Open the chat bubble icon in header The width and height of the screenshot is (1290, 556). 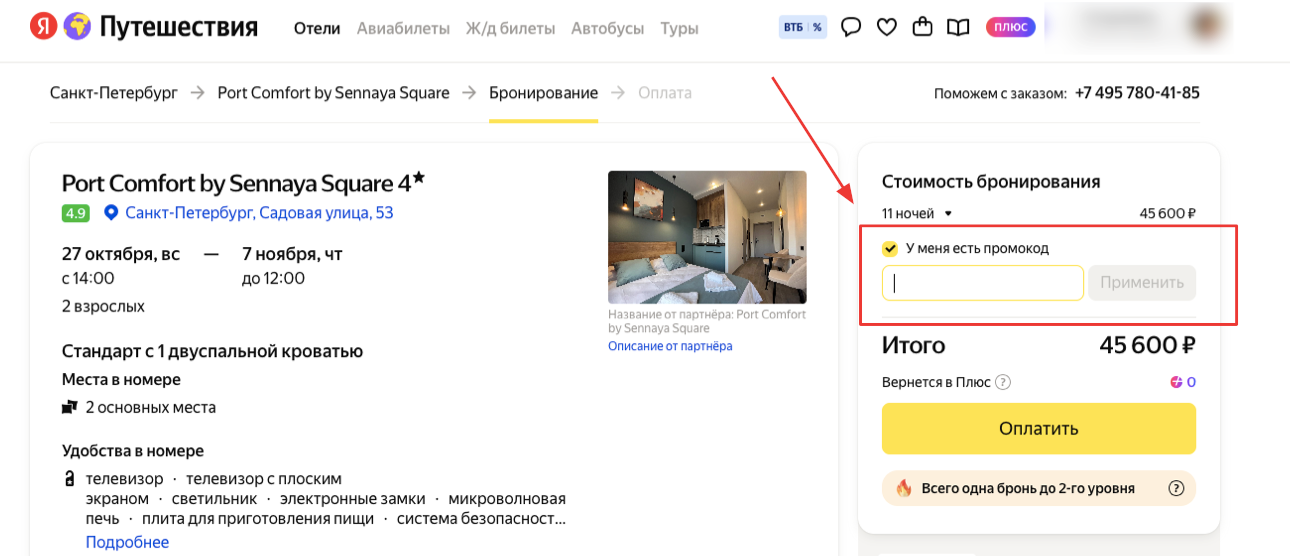(851, 27)
